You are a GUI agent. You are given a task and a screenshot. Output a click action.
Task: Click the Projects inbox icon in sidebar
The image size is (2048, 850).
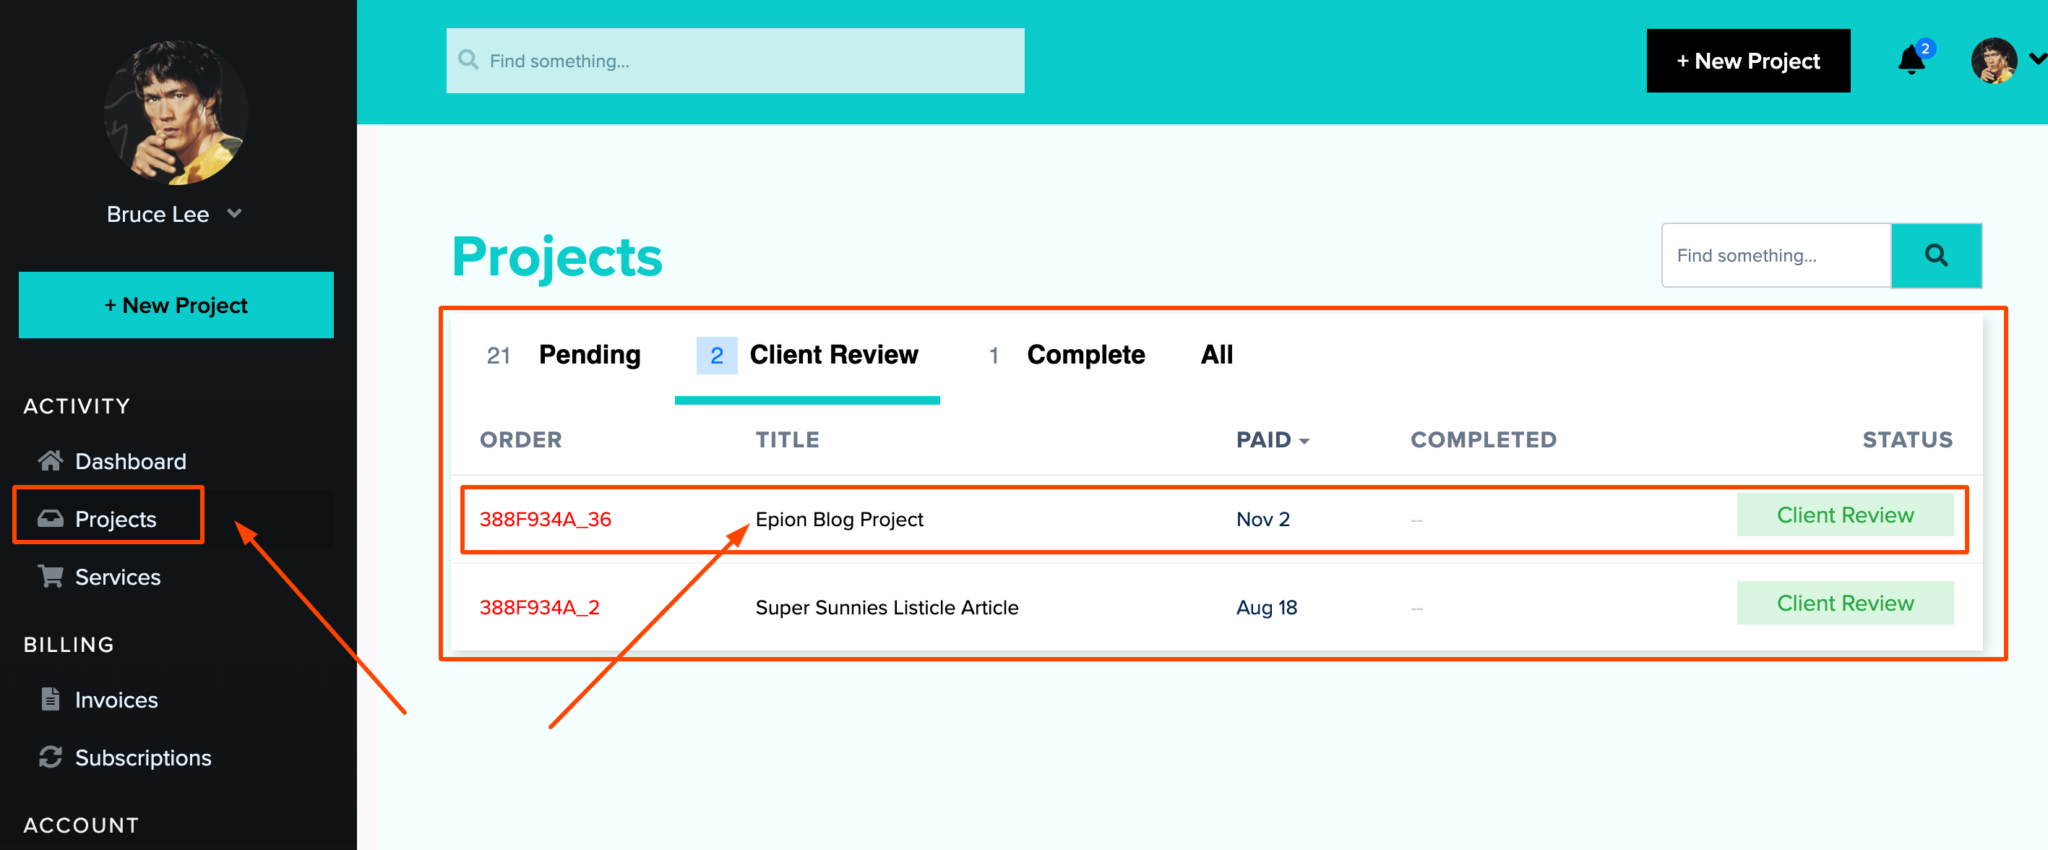(50, 518)
